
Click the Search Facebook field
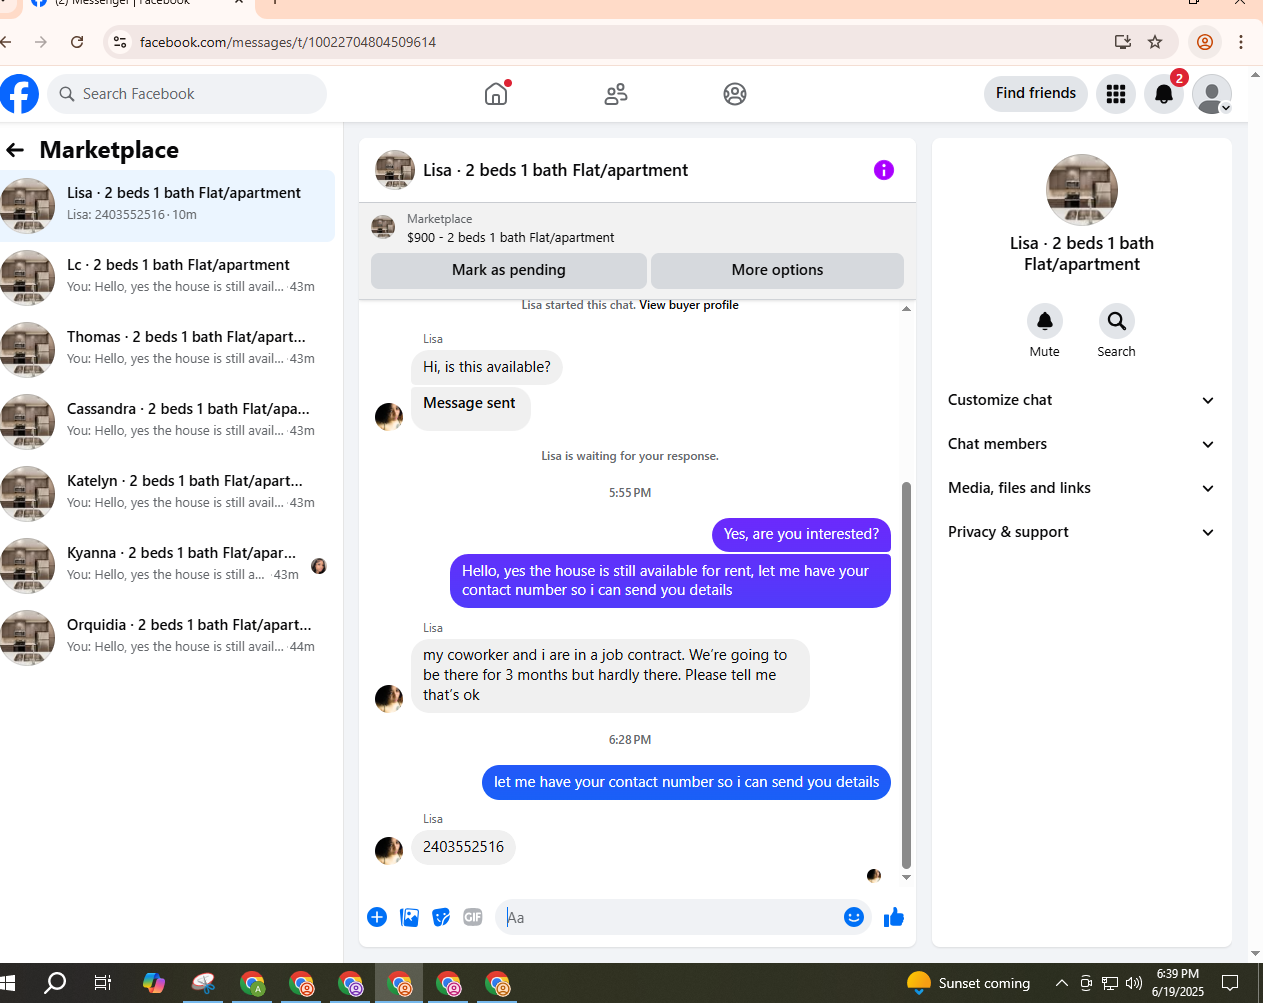coord(187,94)
